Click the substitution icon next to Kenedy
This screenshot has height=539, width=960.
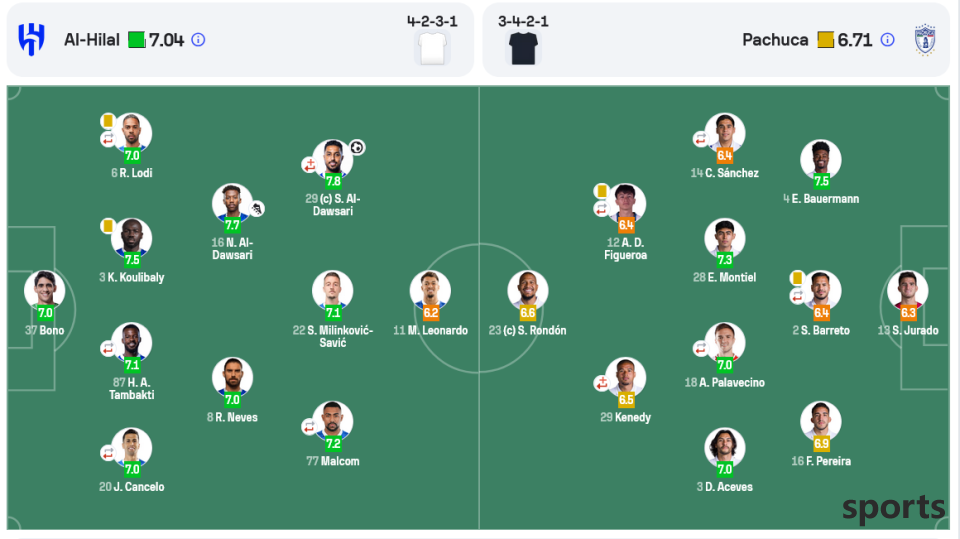[x=601, y=383]
